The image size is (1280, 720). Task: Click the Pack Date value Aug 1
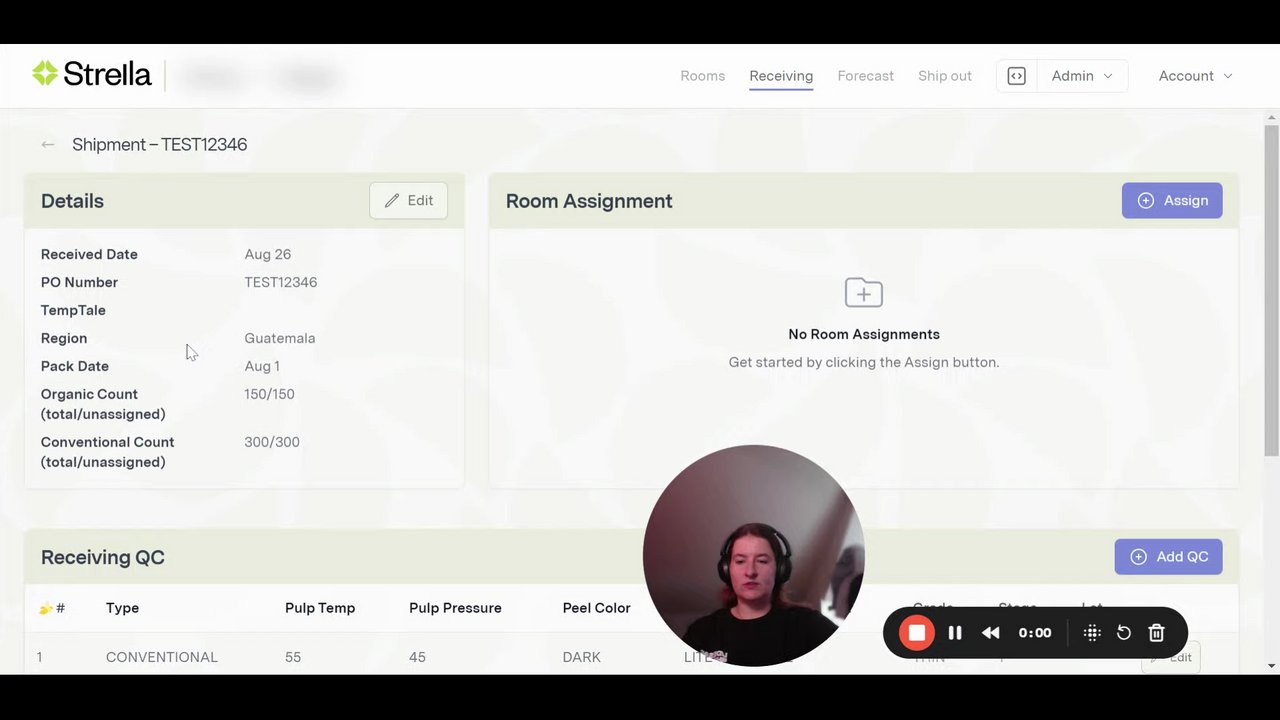tap(262, 366)
